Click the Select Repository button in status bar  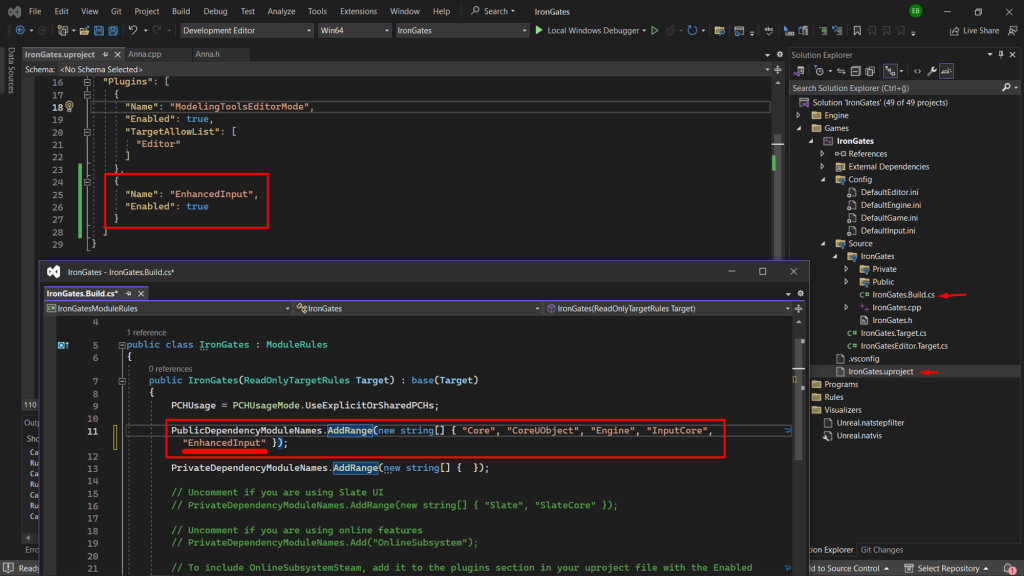coord(948,568)
